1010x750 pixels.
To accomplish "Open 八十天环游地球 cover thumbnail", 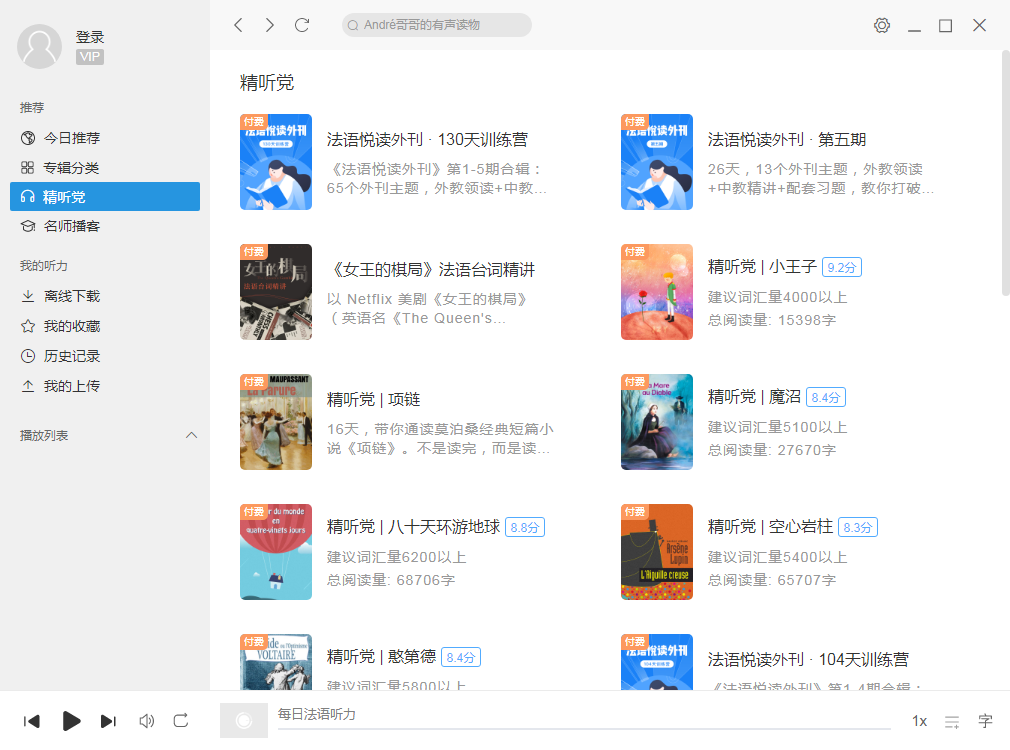I will 276,552.
